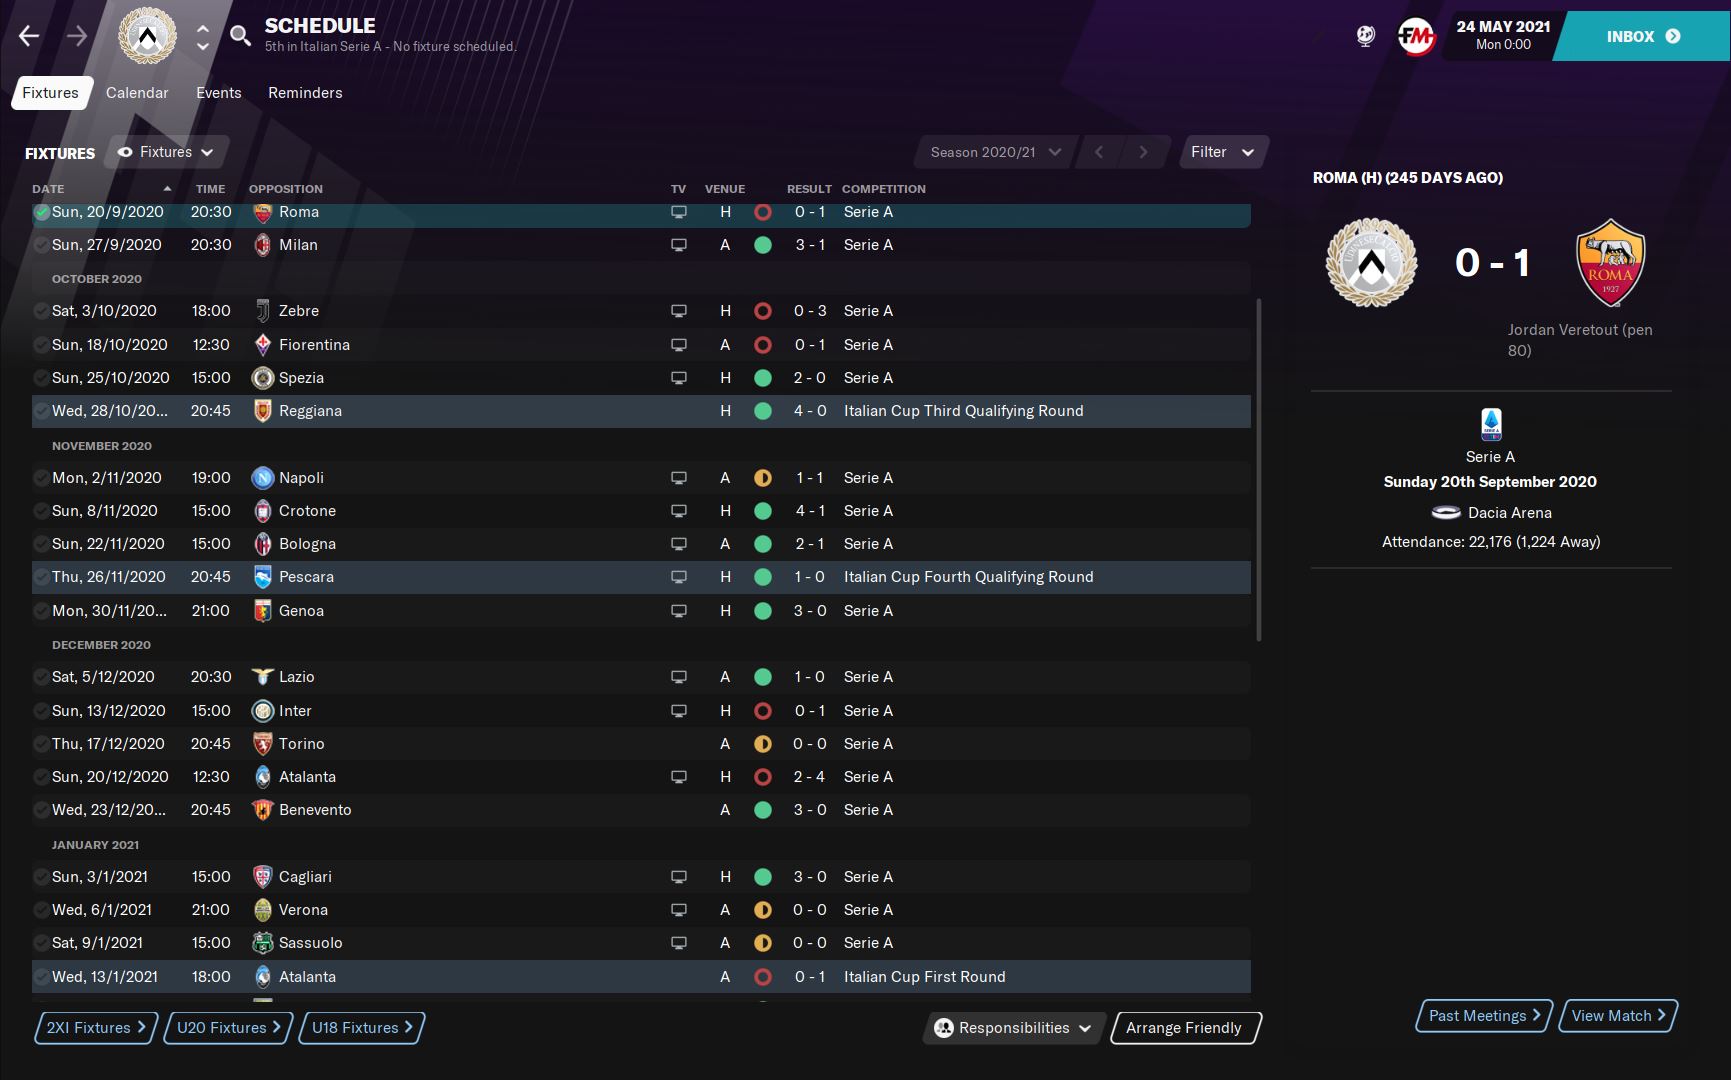The image size is (1731, 1080).
Task: Expand the Fixtures view dropdown
Action: (166, 152)
